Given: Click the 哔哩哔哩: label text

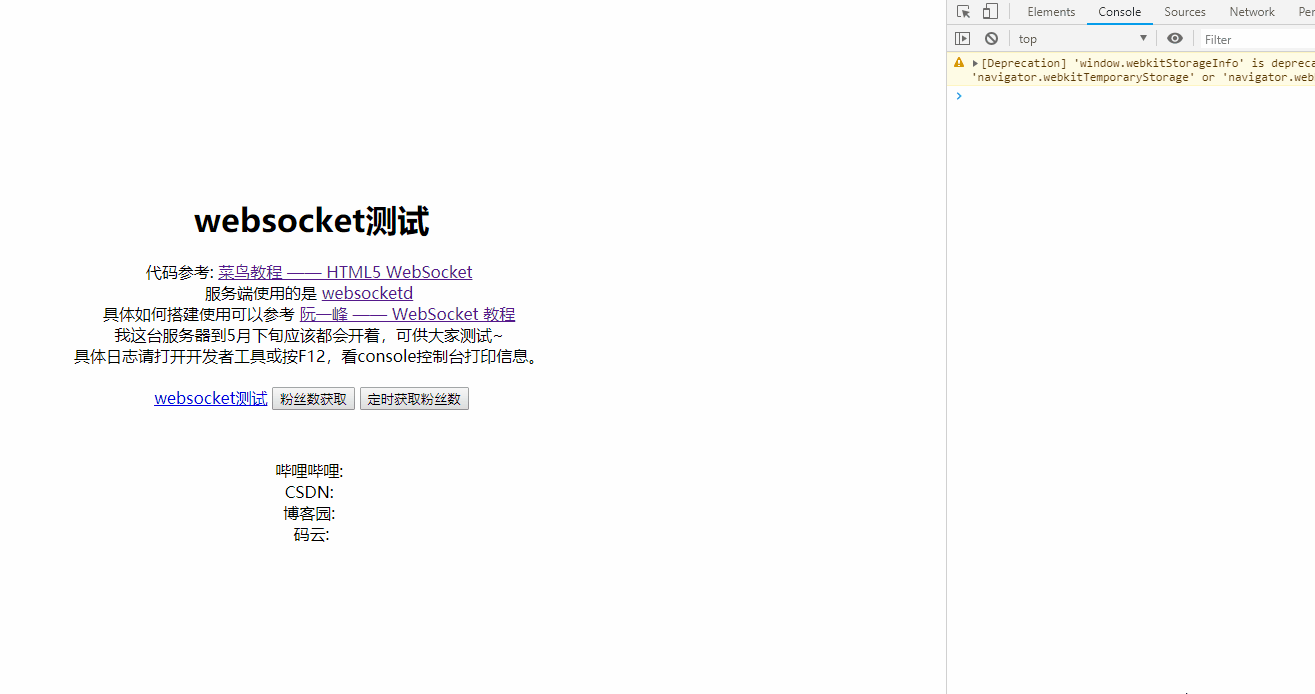Looking at the screenshot, I should [x=309, y=471].
